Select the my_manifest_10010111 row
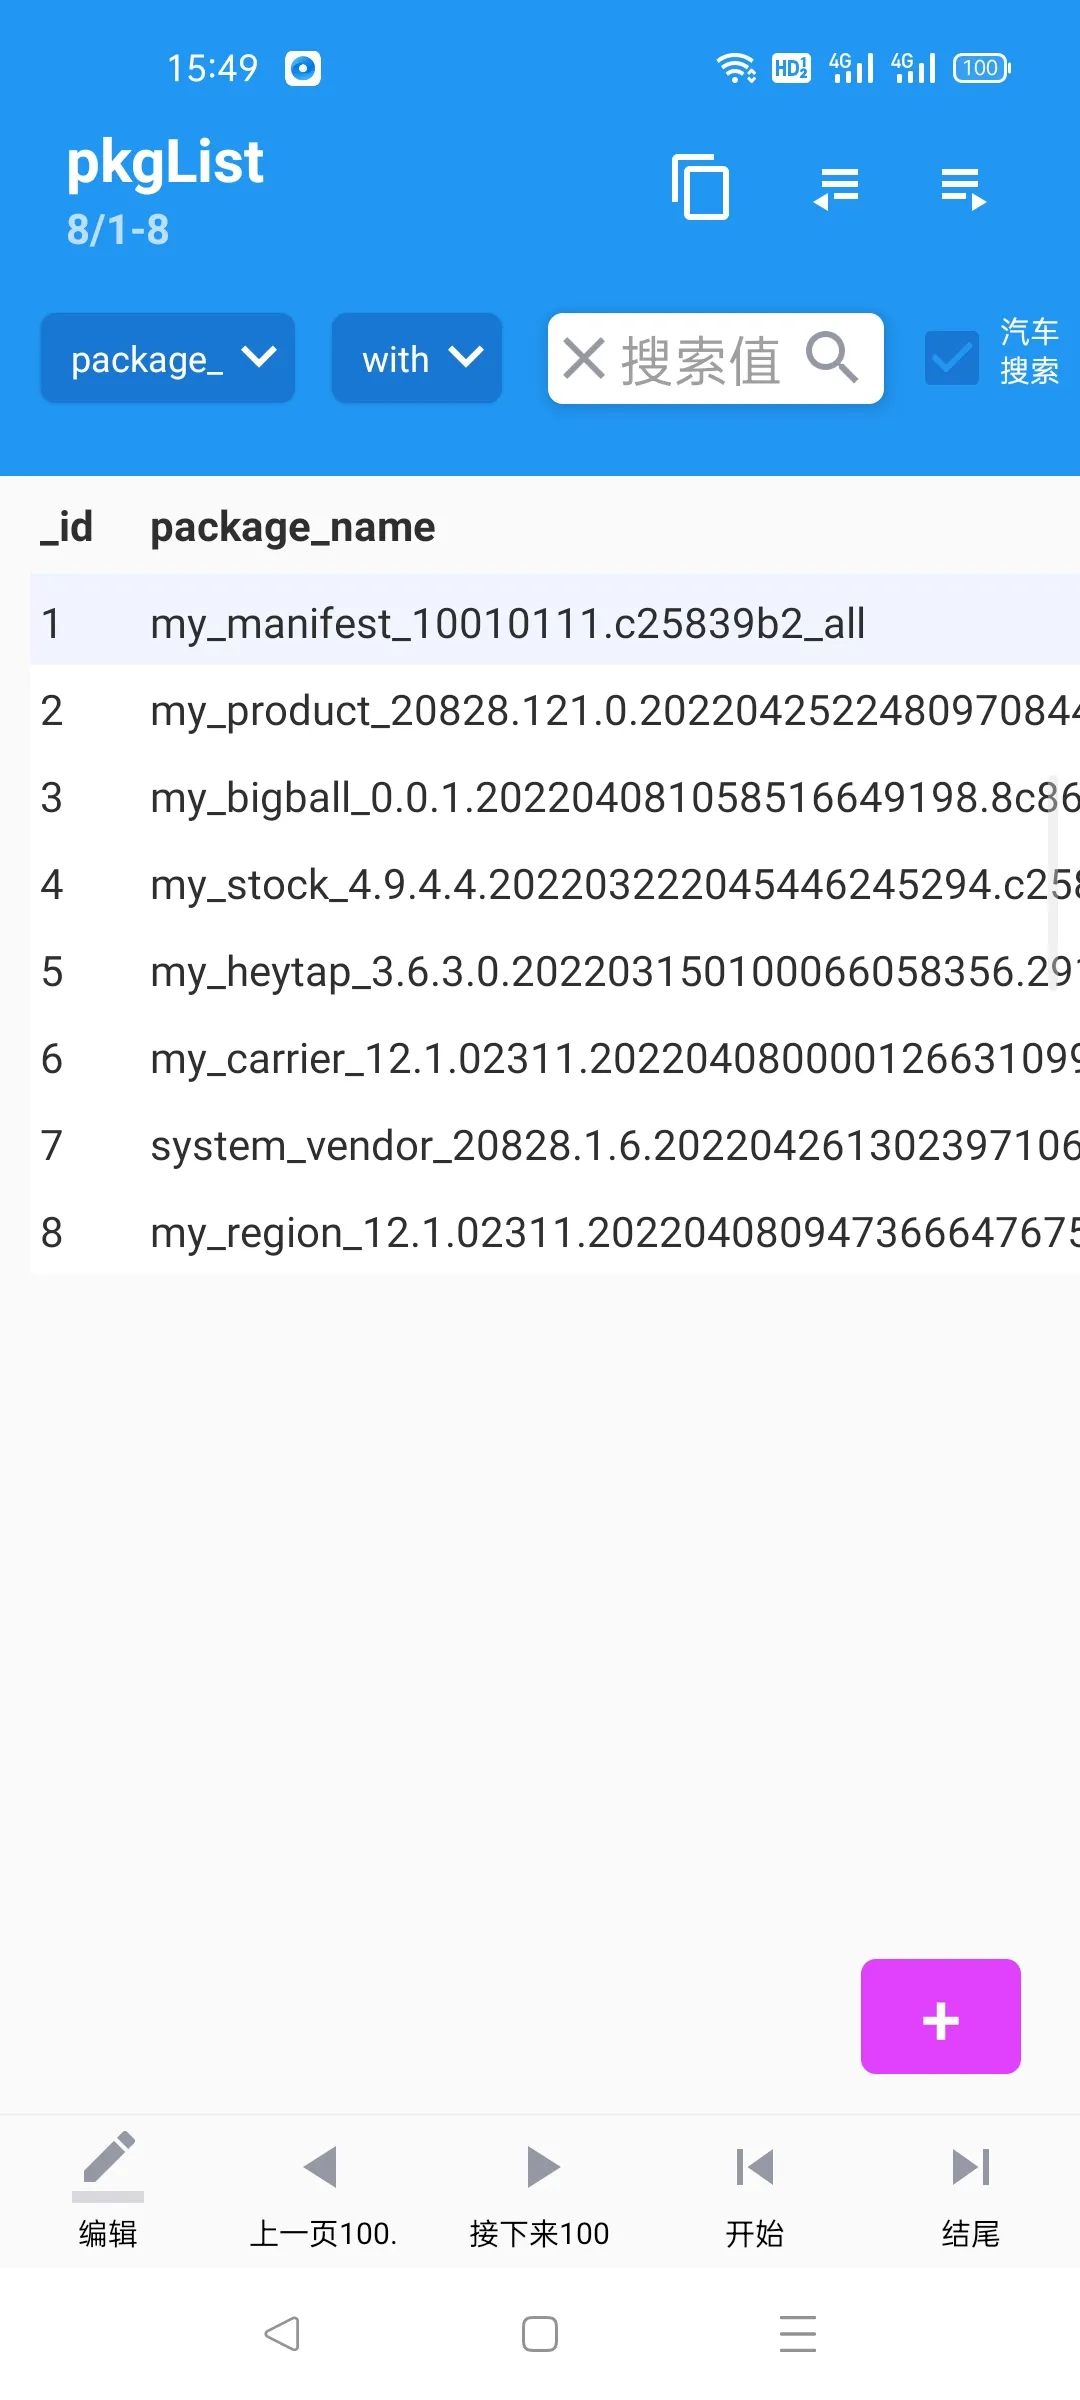This screenshot has height=2400, width=1080. [555, 623]
